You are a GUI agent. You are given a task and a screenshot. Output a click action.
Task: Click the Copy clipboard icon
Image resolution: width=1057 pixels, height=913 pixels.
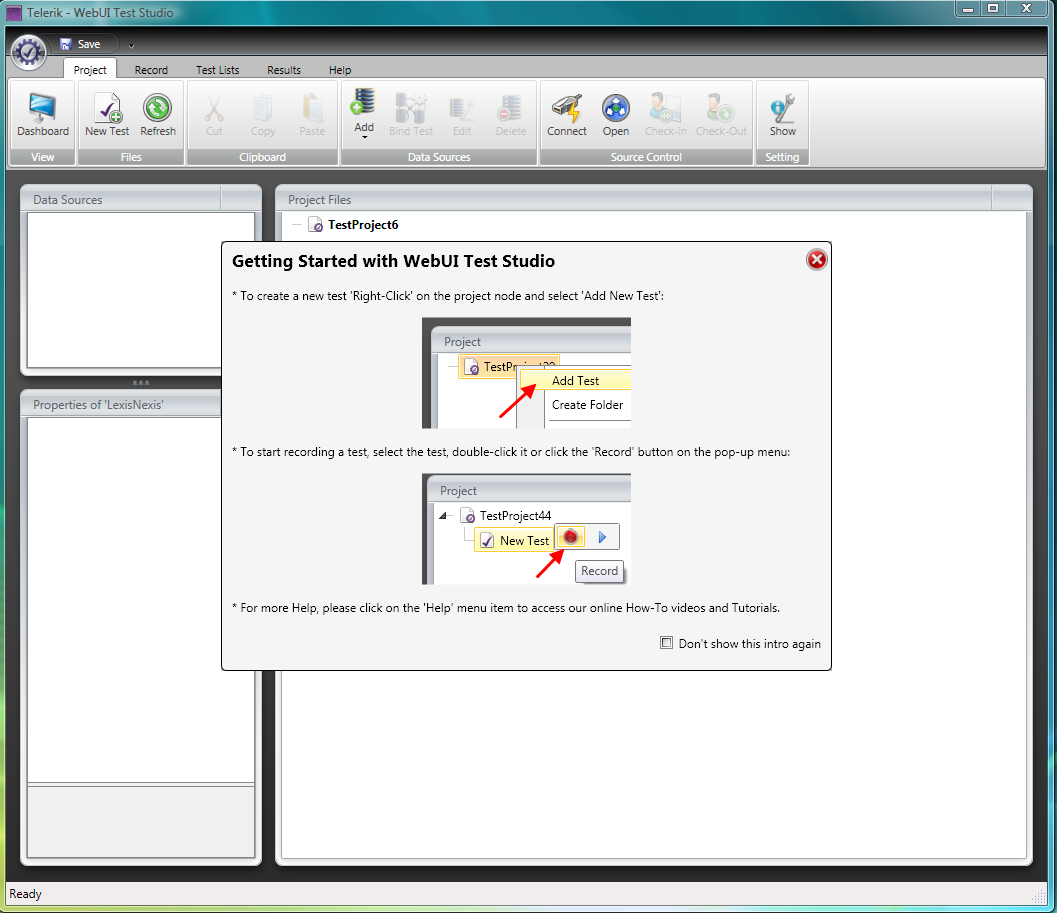(x=263, y=115)
